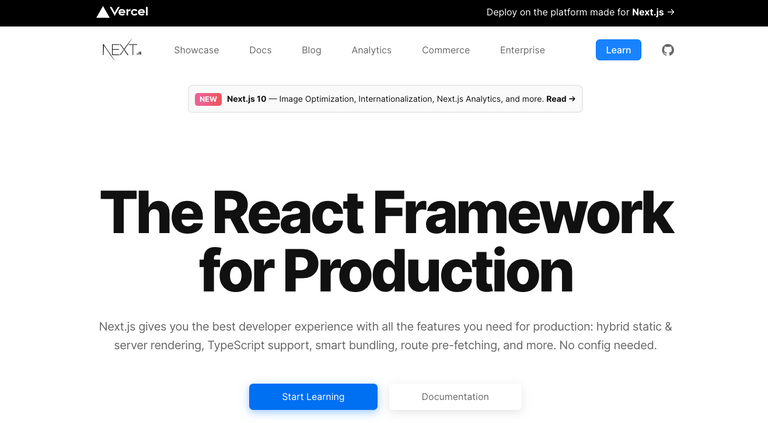Screen dimensions: 768x423
Task: Click arrow after Deploy on Next.js banner
Action: point(671,12)
